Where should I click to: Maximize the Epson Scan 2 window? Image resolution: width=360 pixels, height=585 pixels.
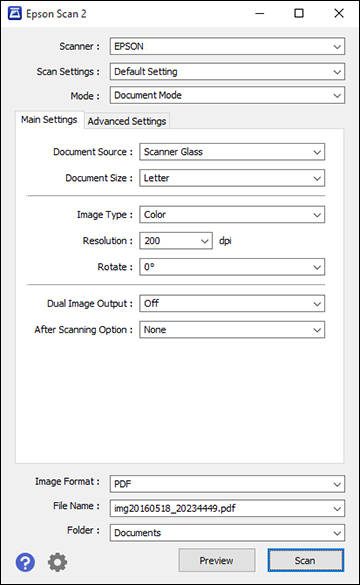(x=299, y=14)
